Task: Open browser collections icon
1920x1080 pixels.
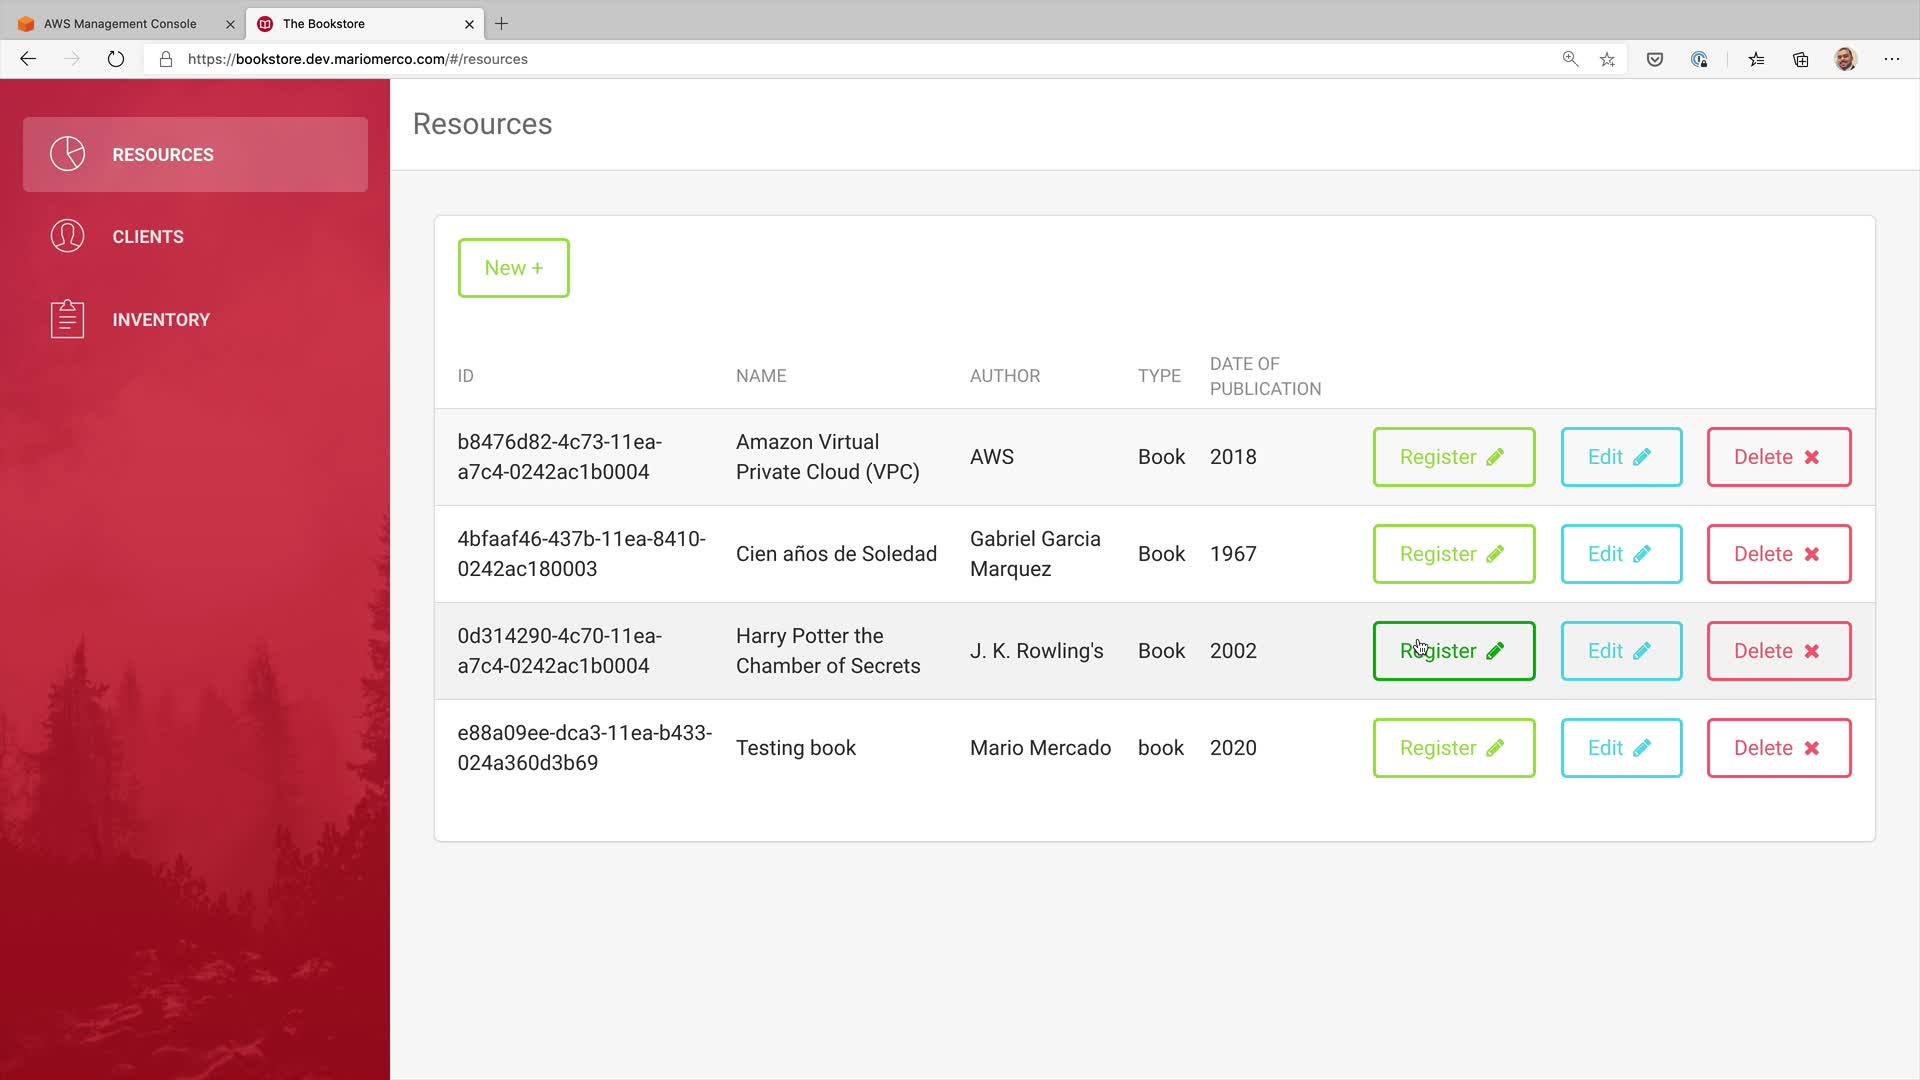Action: (x=1800, y=59)
